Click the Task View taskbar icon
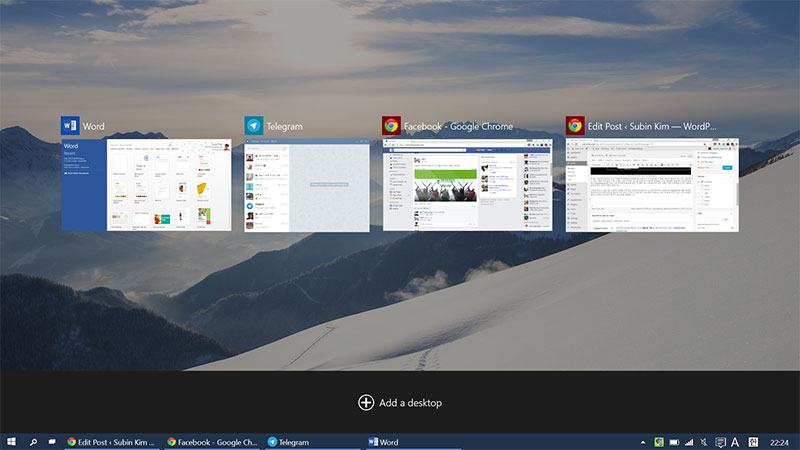 [x=51, y=441]
